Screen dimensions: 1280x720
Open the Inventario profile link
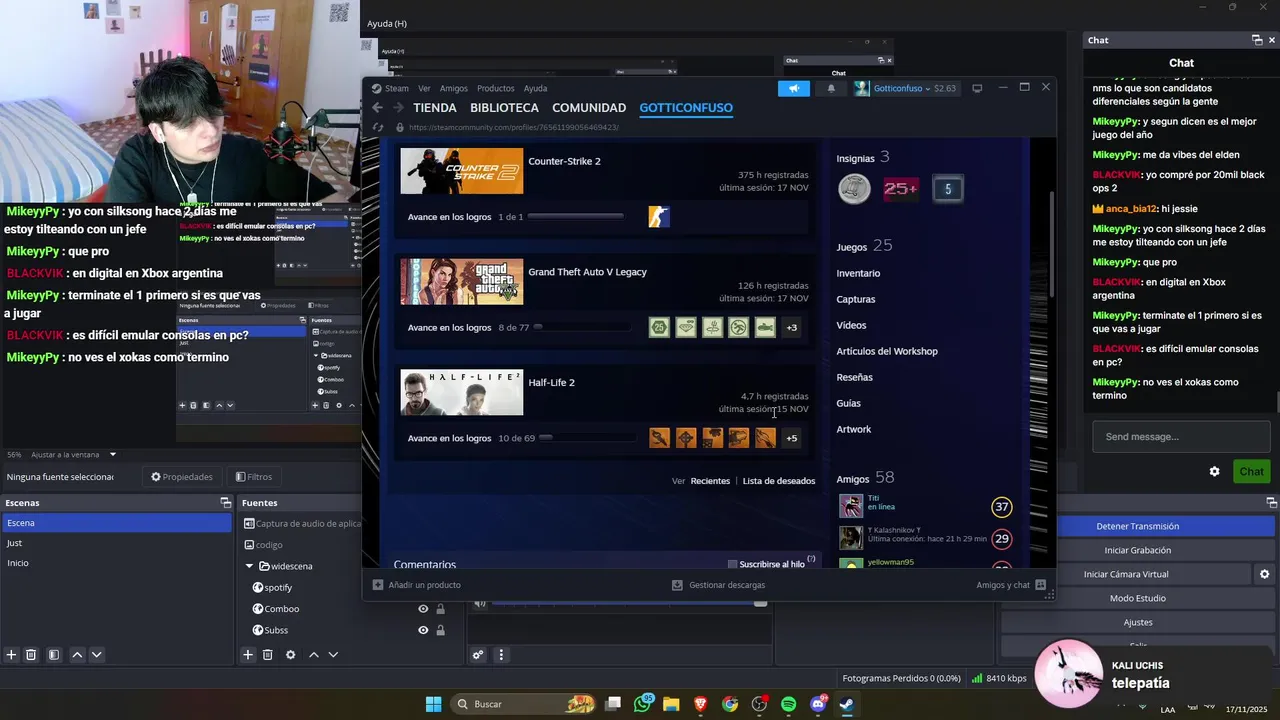858,273
